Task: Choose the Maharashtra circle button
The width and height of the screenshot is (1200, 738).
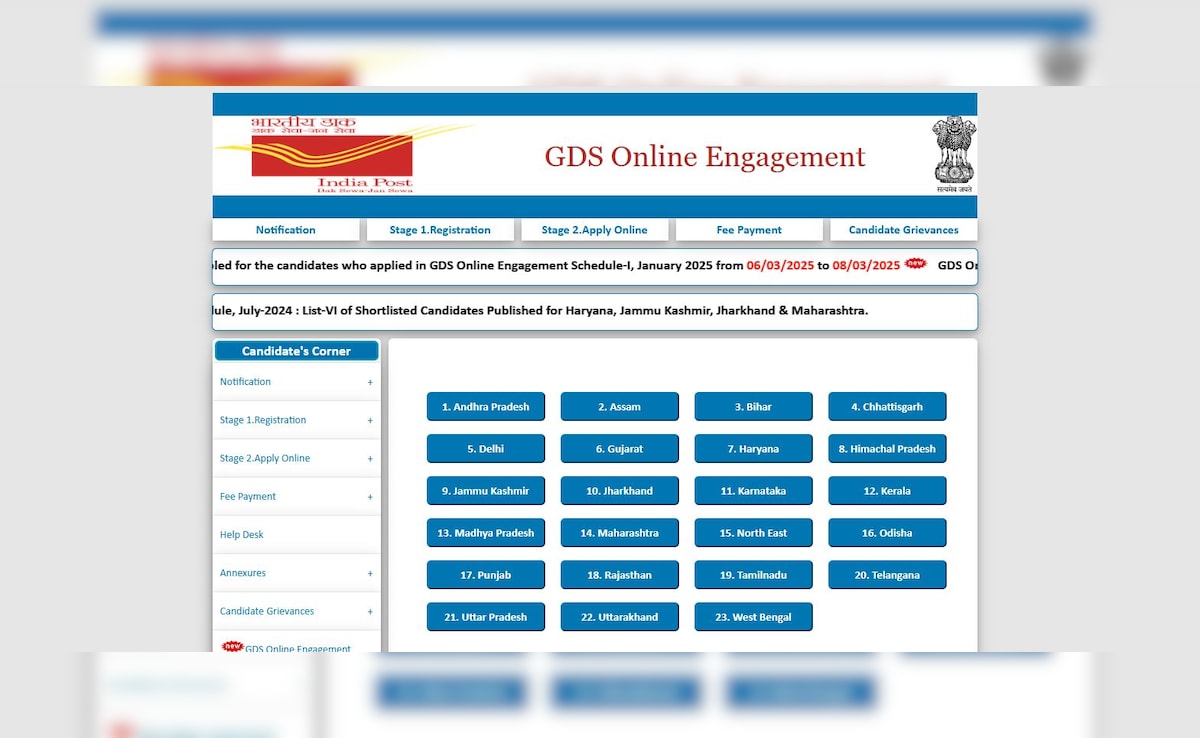Action: pos(619,533)
